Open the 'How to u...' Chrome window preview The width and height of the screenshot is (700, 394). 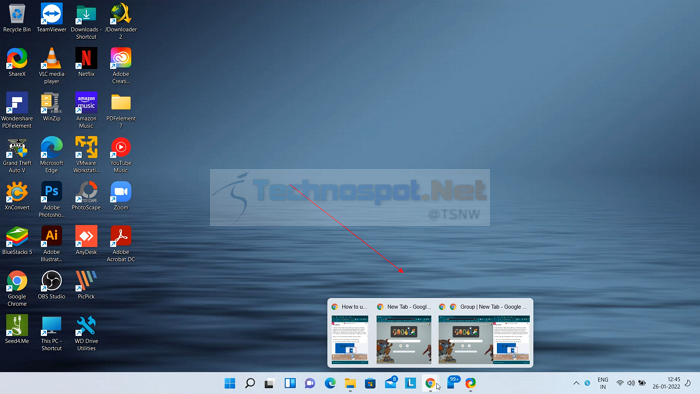point(350,333)
